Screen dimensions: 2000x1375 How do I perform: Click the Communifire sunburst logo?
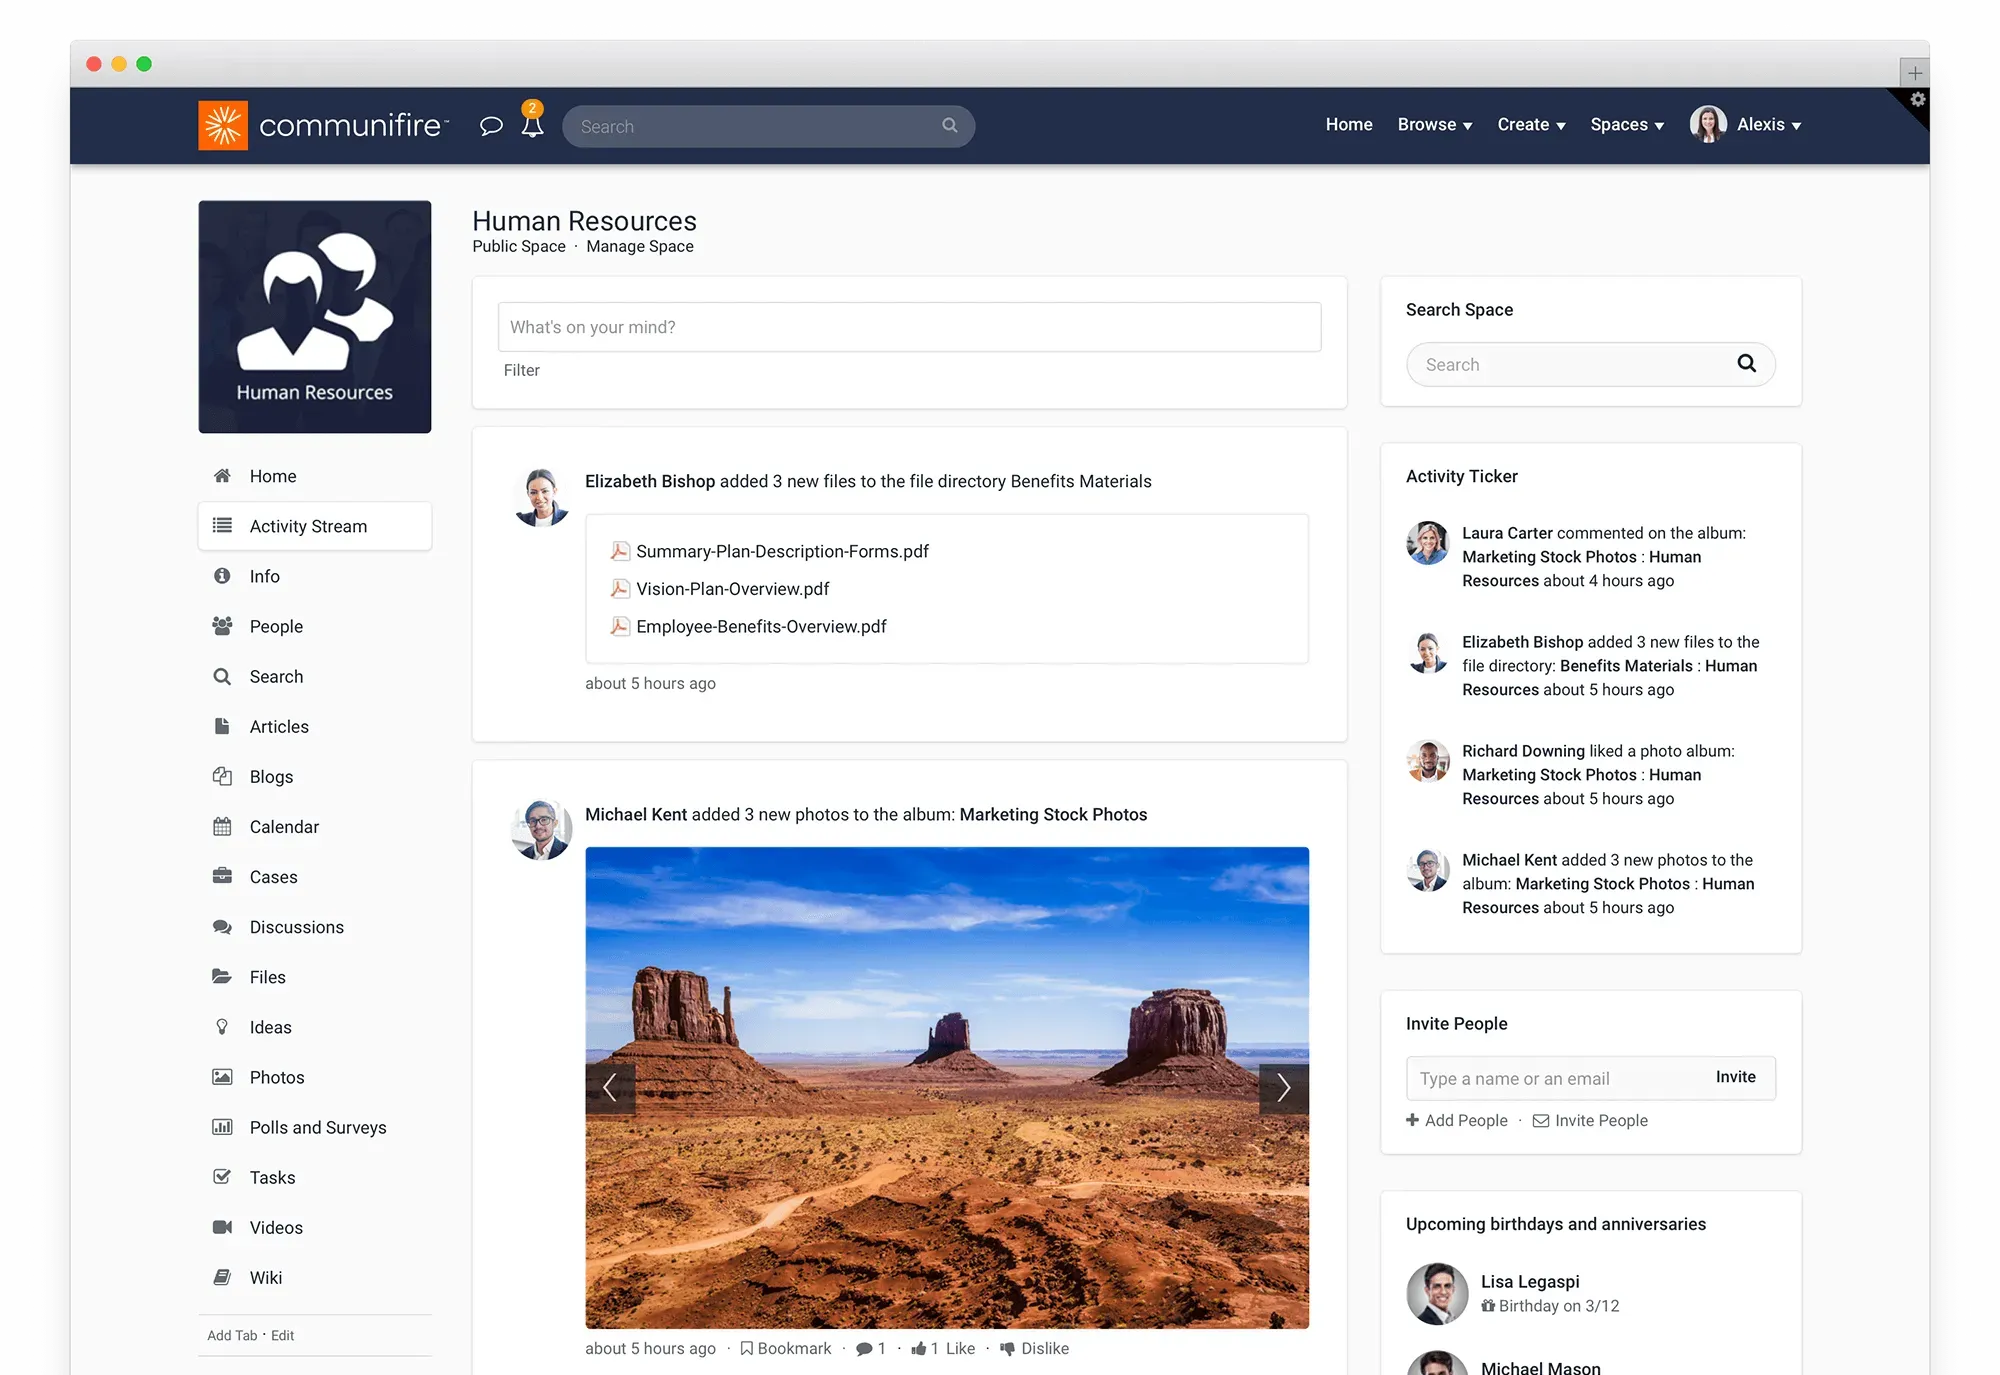tap(223, 125)
